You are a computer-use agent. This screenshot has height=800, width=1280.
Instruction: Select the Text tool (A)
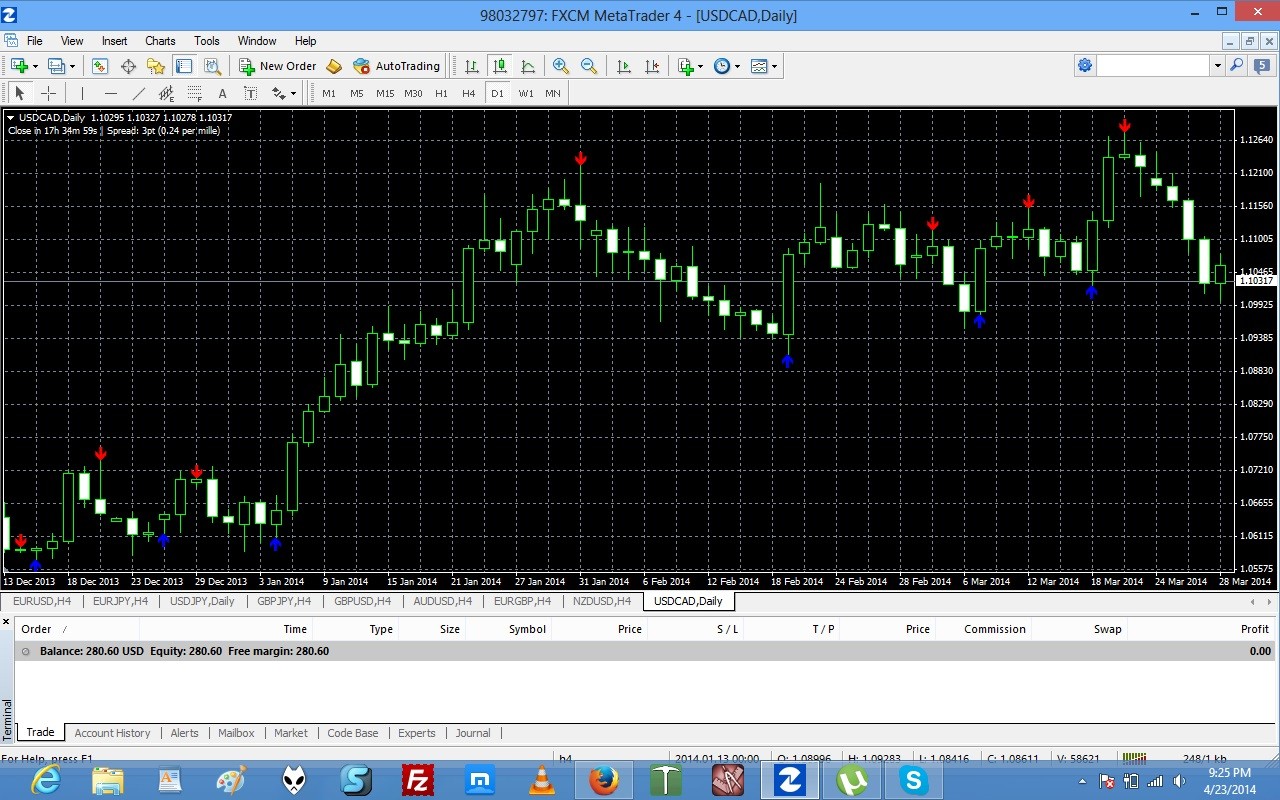[x=222, y=93]
